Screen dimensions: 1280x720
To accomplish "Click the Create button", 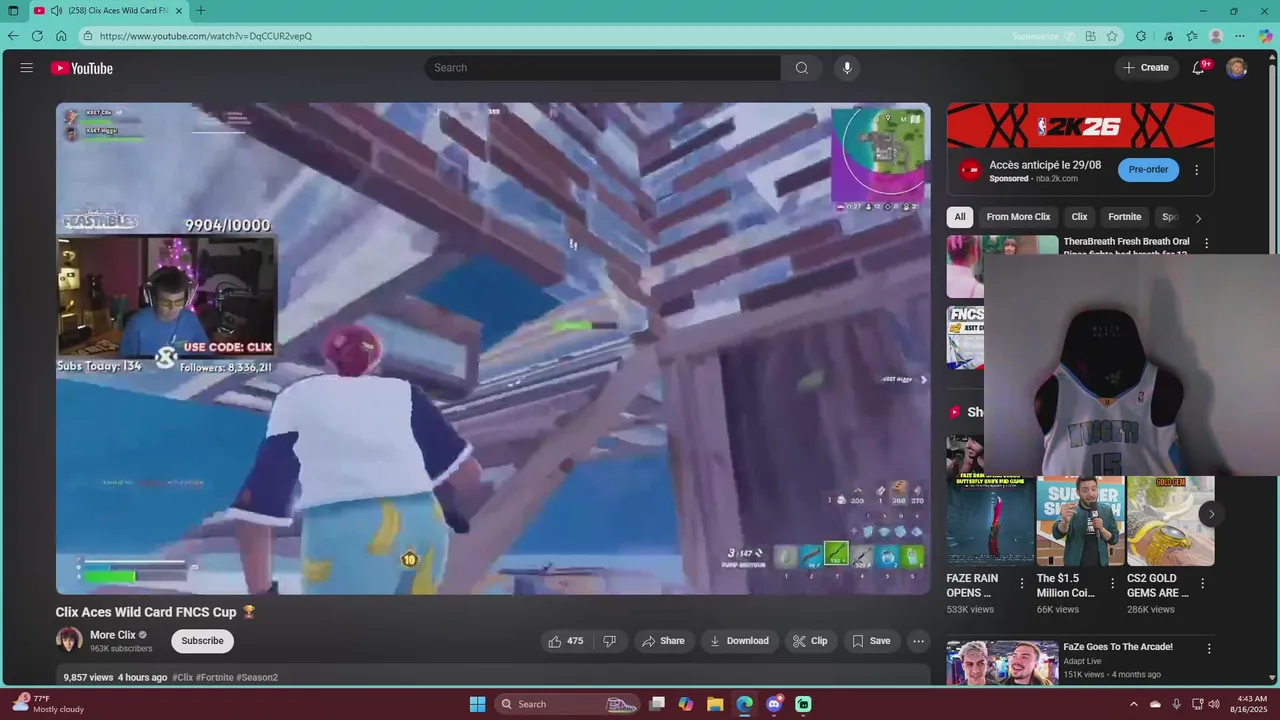I will [x=1145, y=68].
